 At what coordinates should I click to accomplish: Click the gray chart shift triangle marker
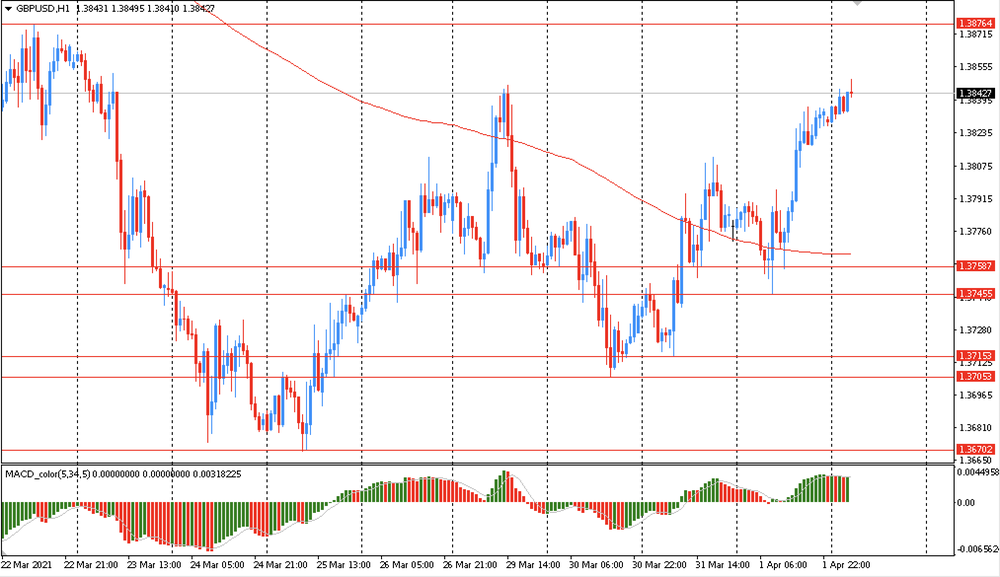pos(857,3)
